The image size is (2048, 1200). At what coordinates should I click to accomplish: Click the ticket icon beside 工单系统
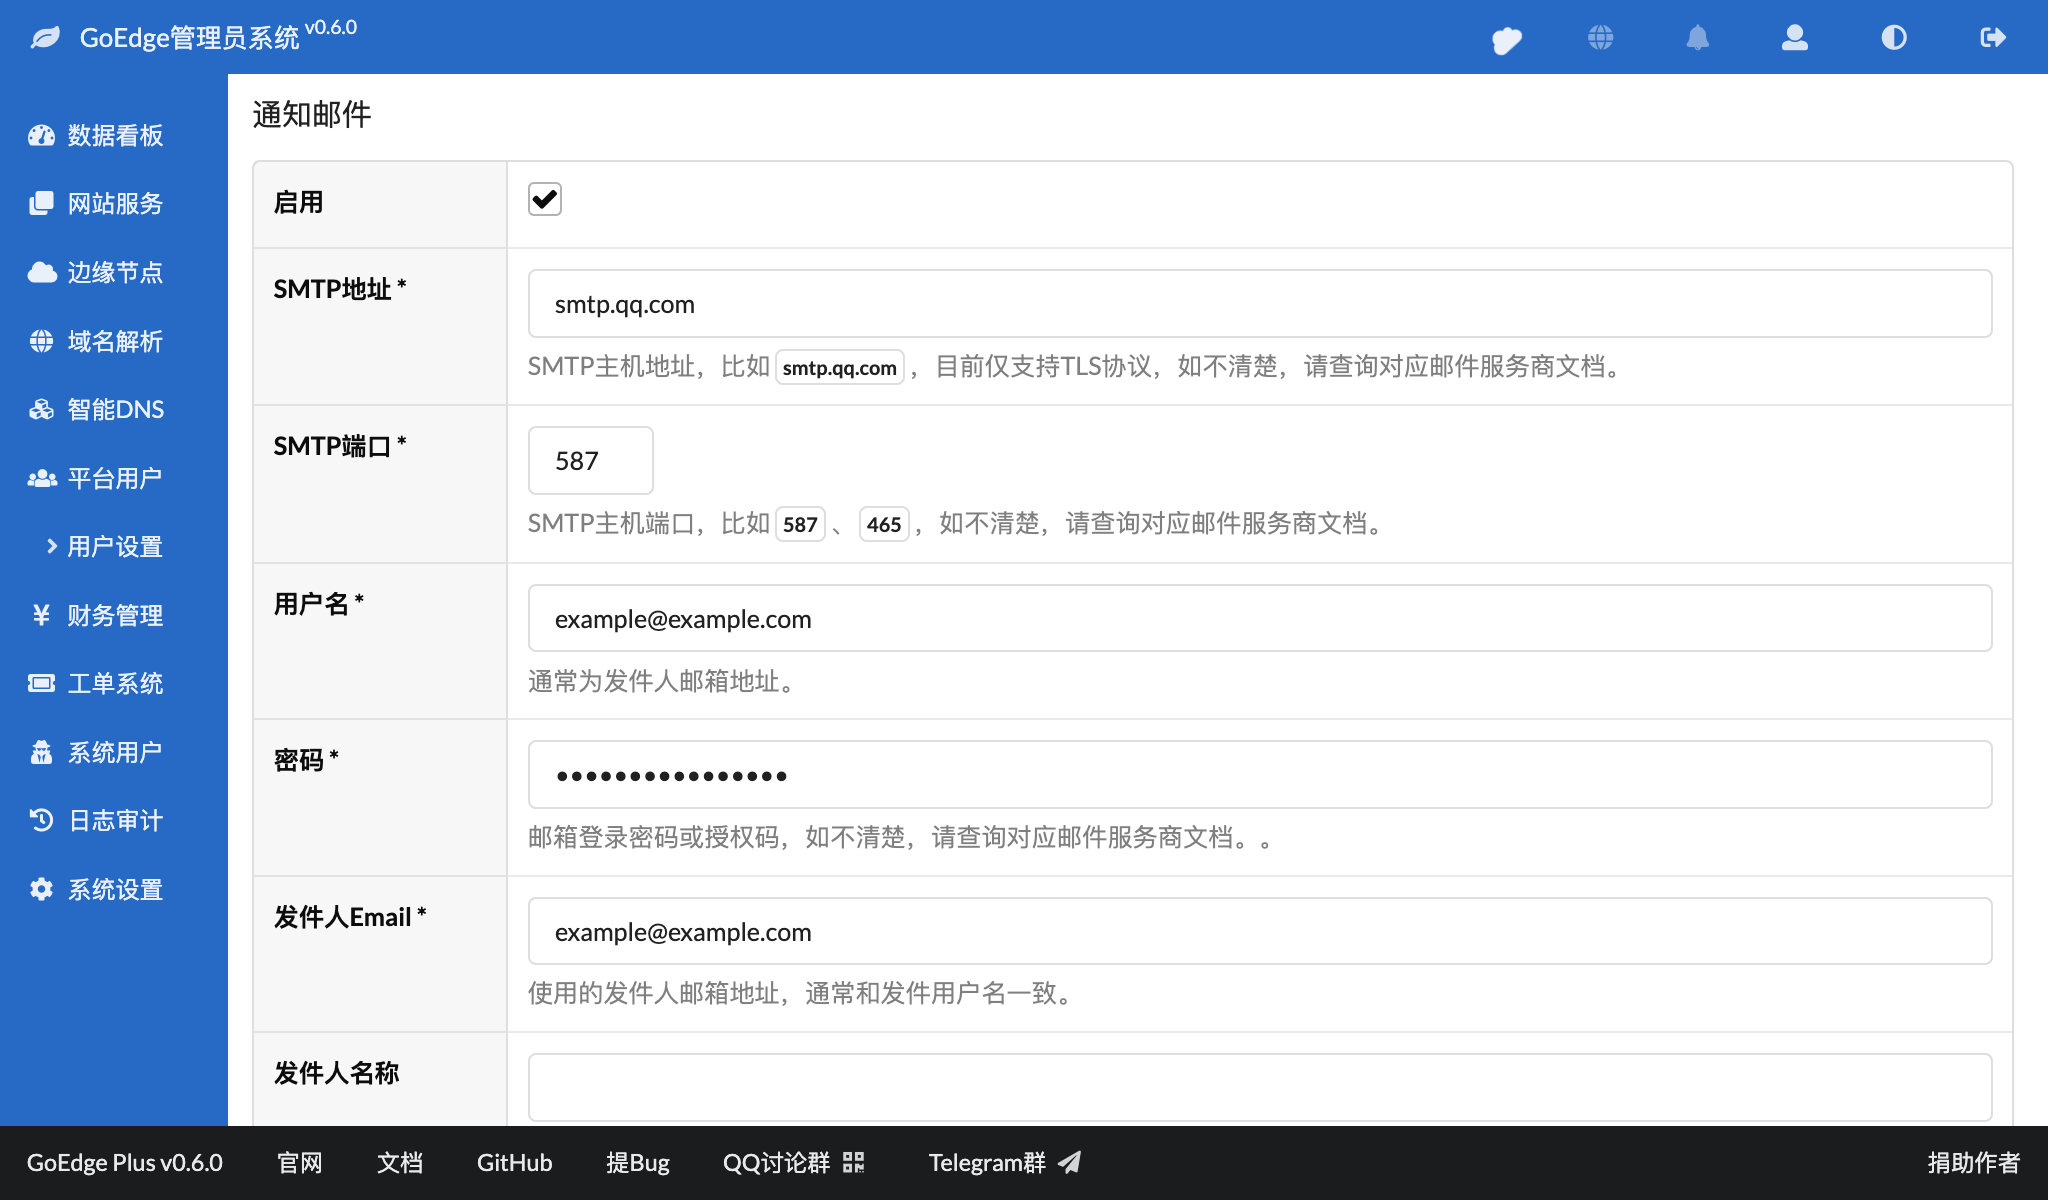point(41,683)
